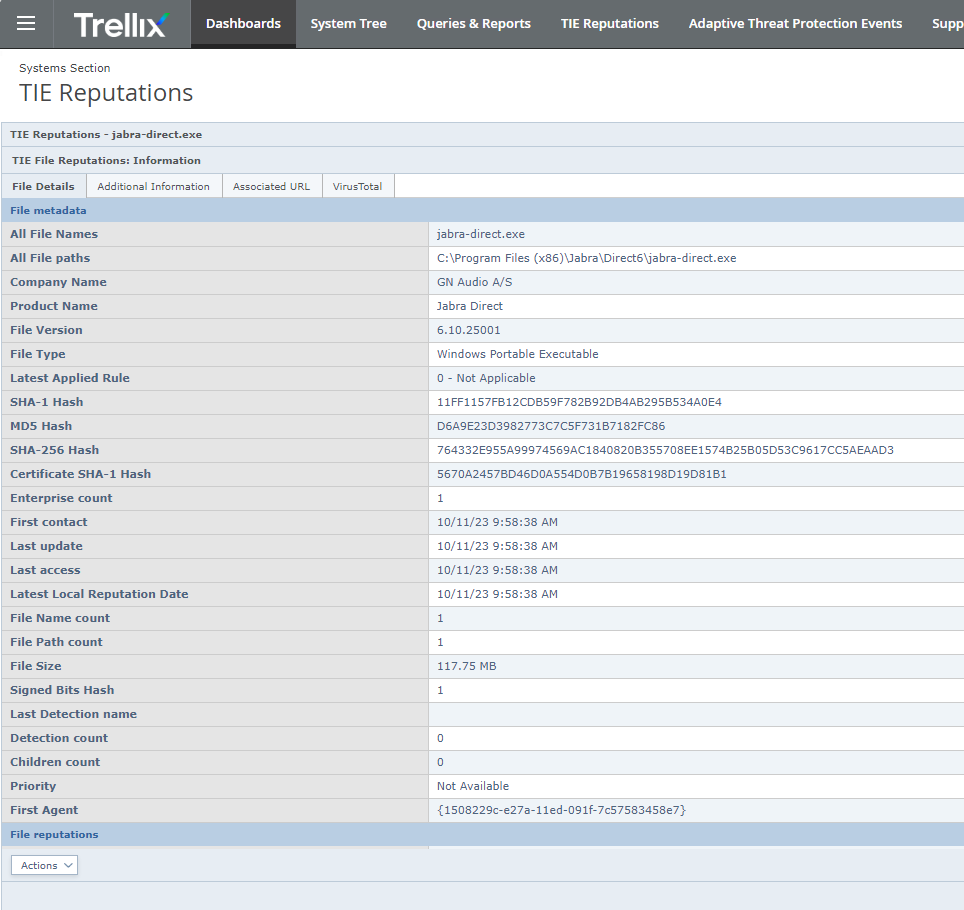Open Queries & Reports

473,23
